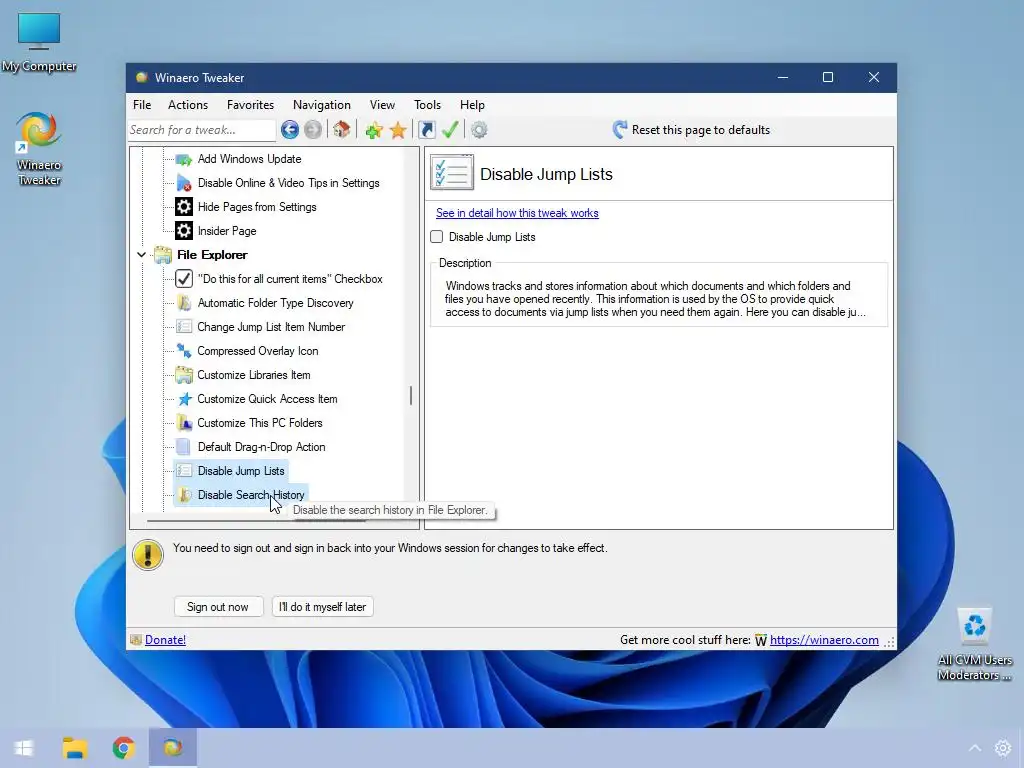1024x768 pixels.
Task: Open the Favorites menu
Action: [x=250, y=104]
